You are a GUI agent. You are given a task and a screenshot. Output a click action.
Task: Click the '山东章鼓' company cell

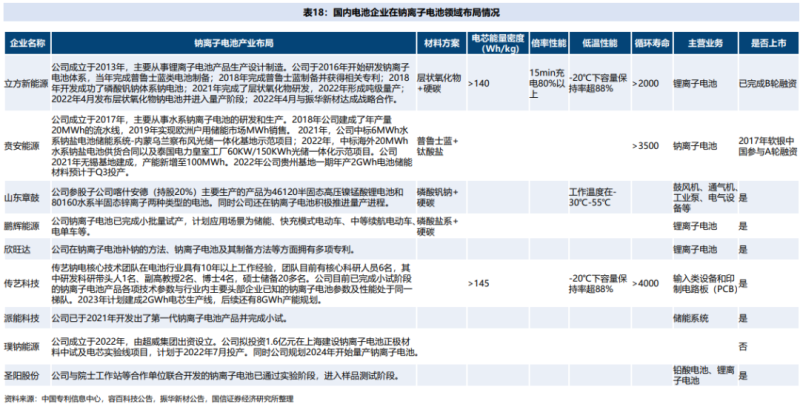(x=28, y=197)
